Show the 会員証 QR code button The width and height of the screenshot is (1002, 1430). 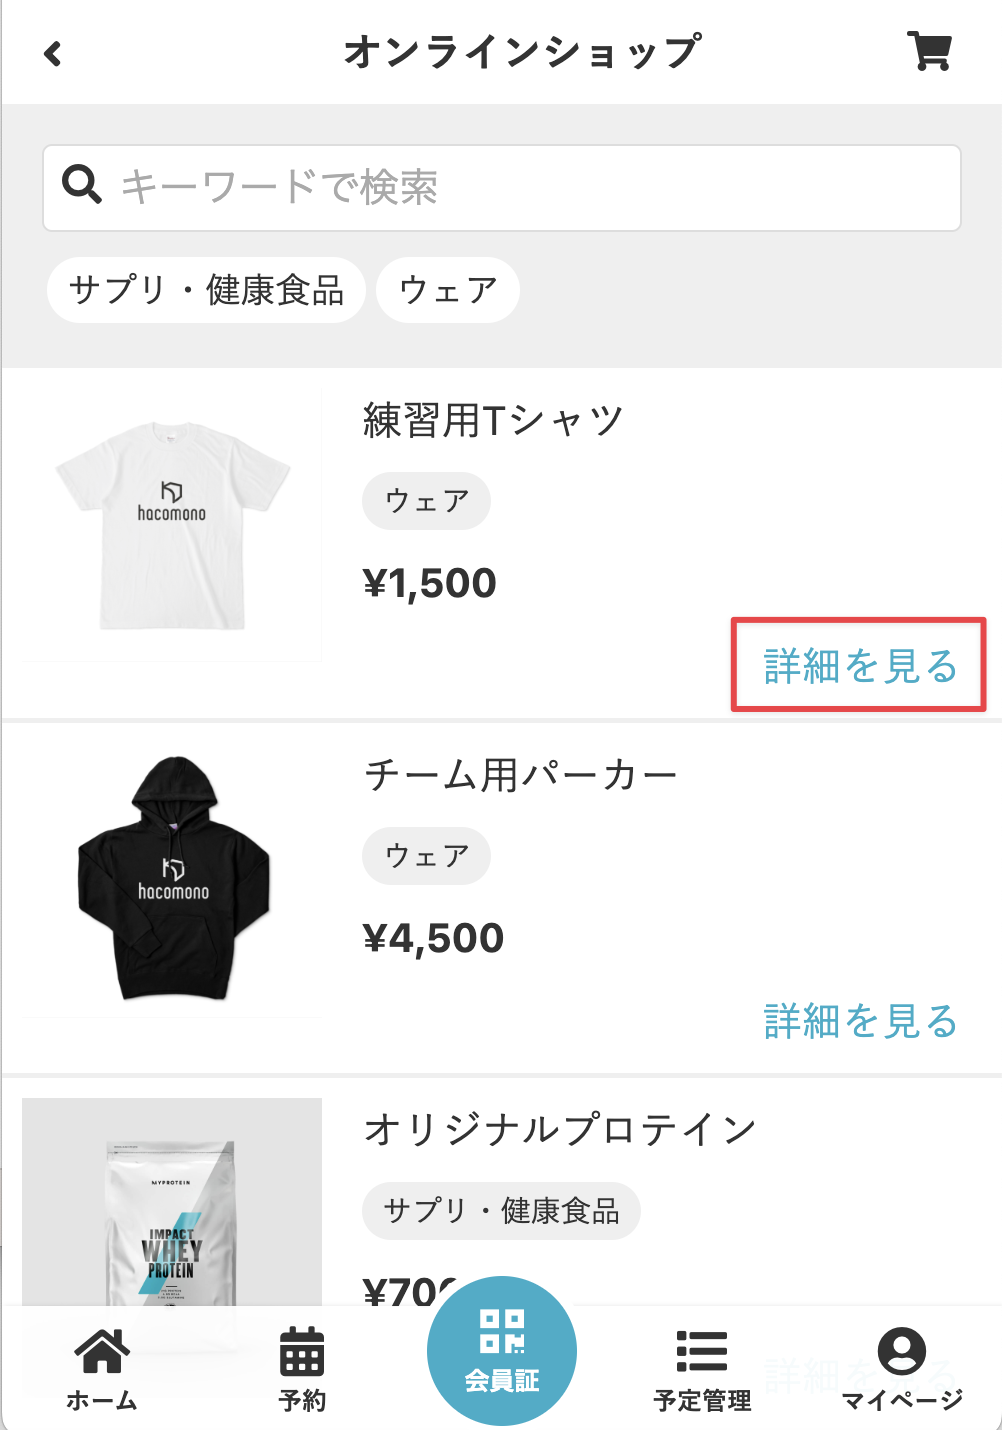click(502, 1350)
